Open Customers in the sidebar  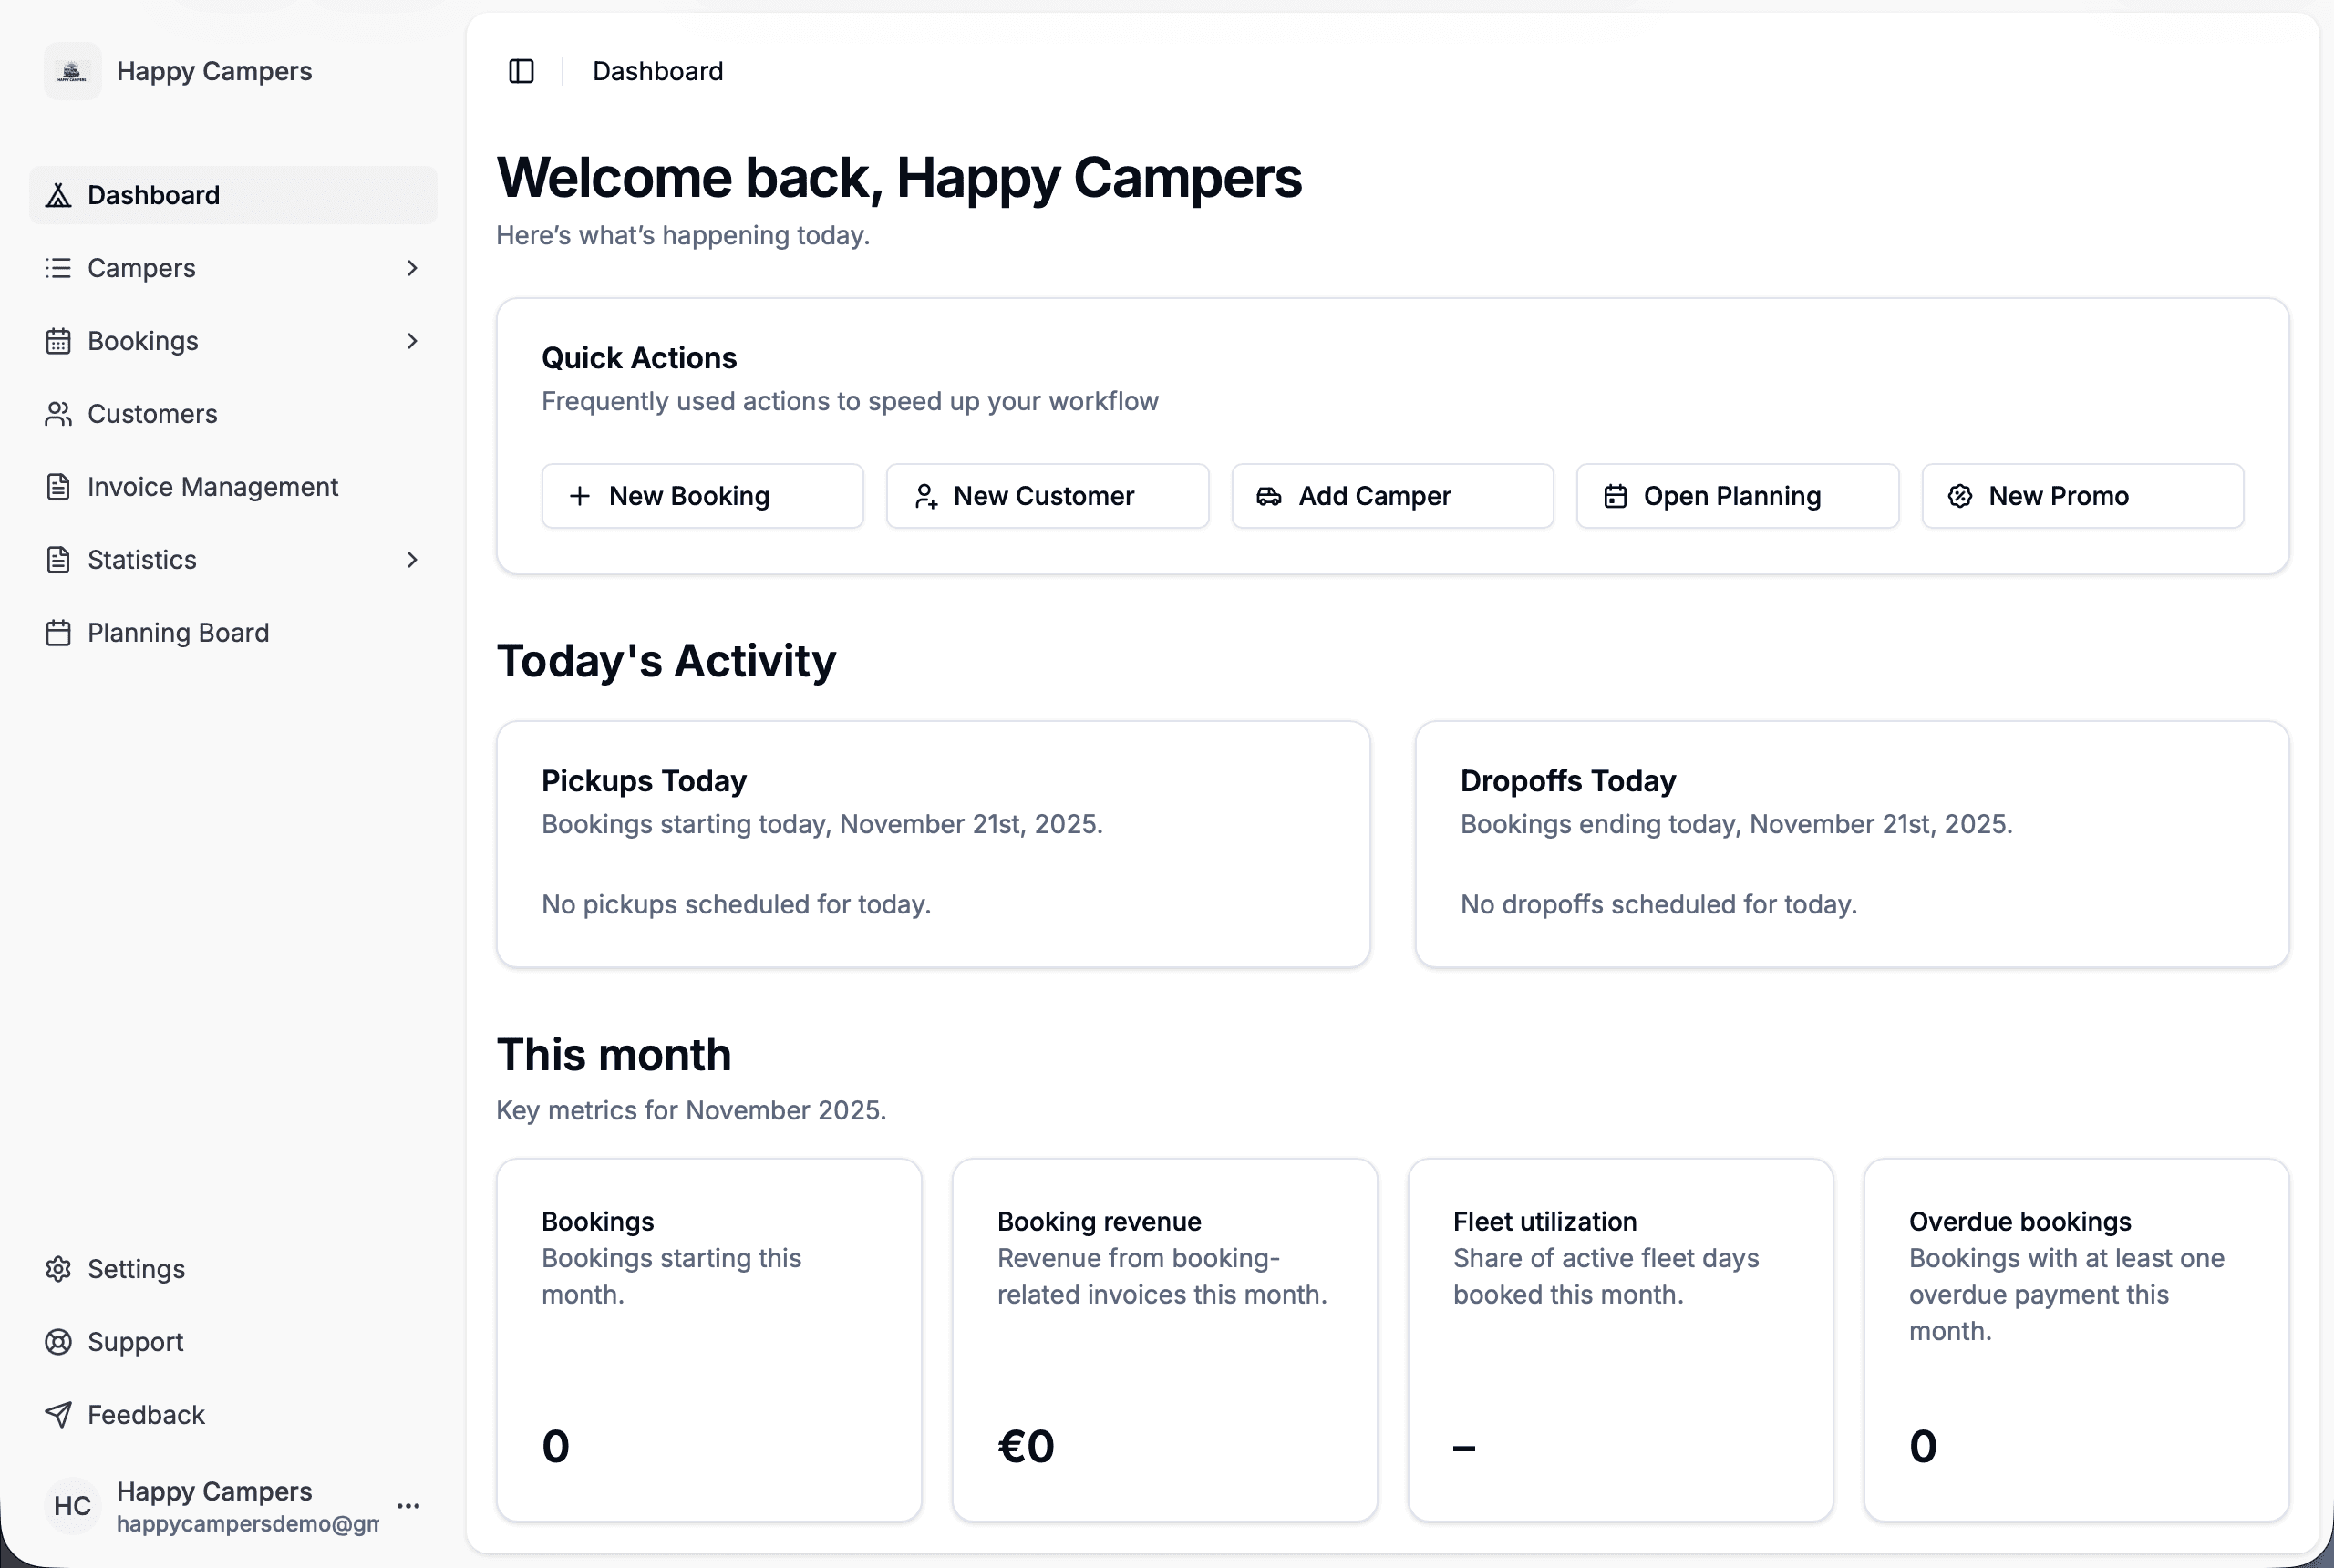(x=152, y=414)
